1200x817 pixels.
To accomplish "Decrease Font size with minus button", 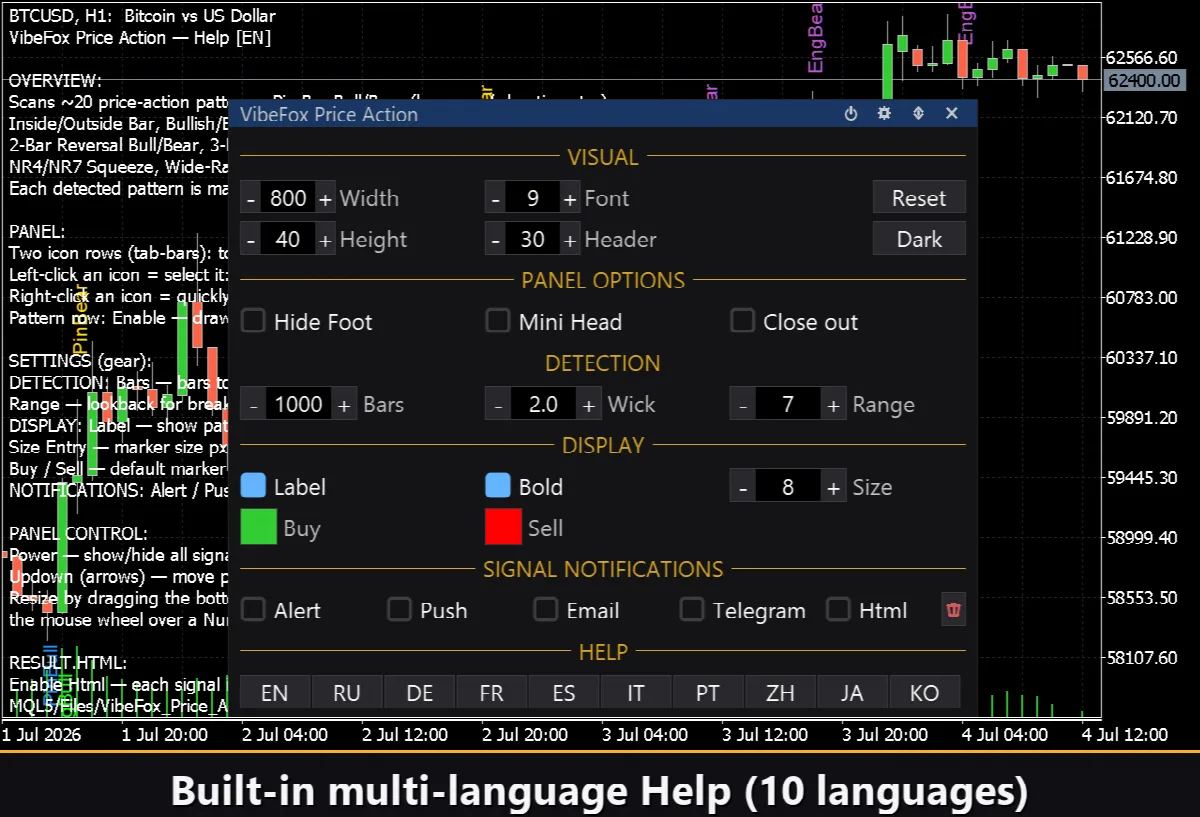I will point(495,198).
